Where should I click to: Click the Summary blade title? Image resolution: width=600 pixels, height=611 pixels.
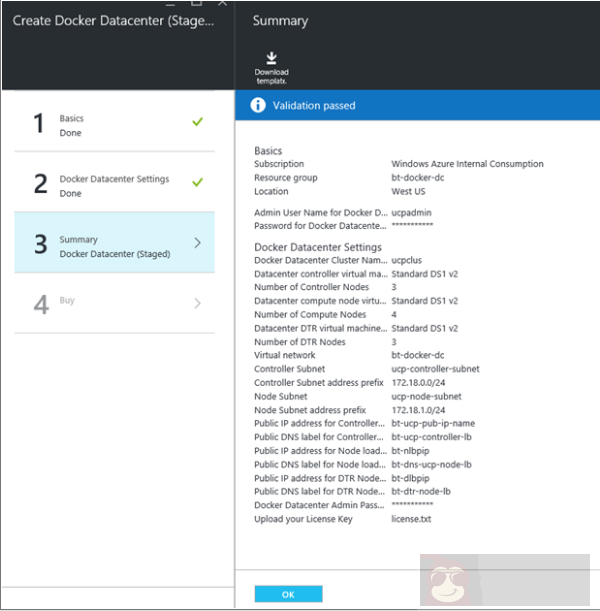[x=280, y=21]
